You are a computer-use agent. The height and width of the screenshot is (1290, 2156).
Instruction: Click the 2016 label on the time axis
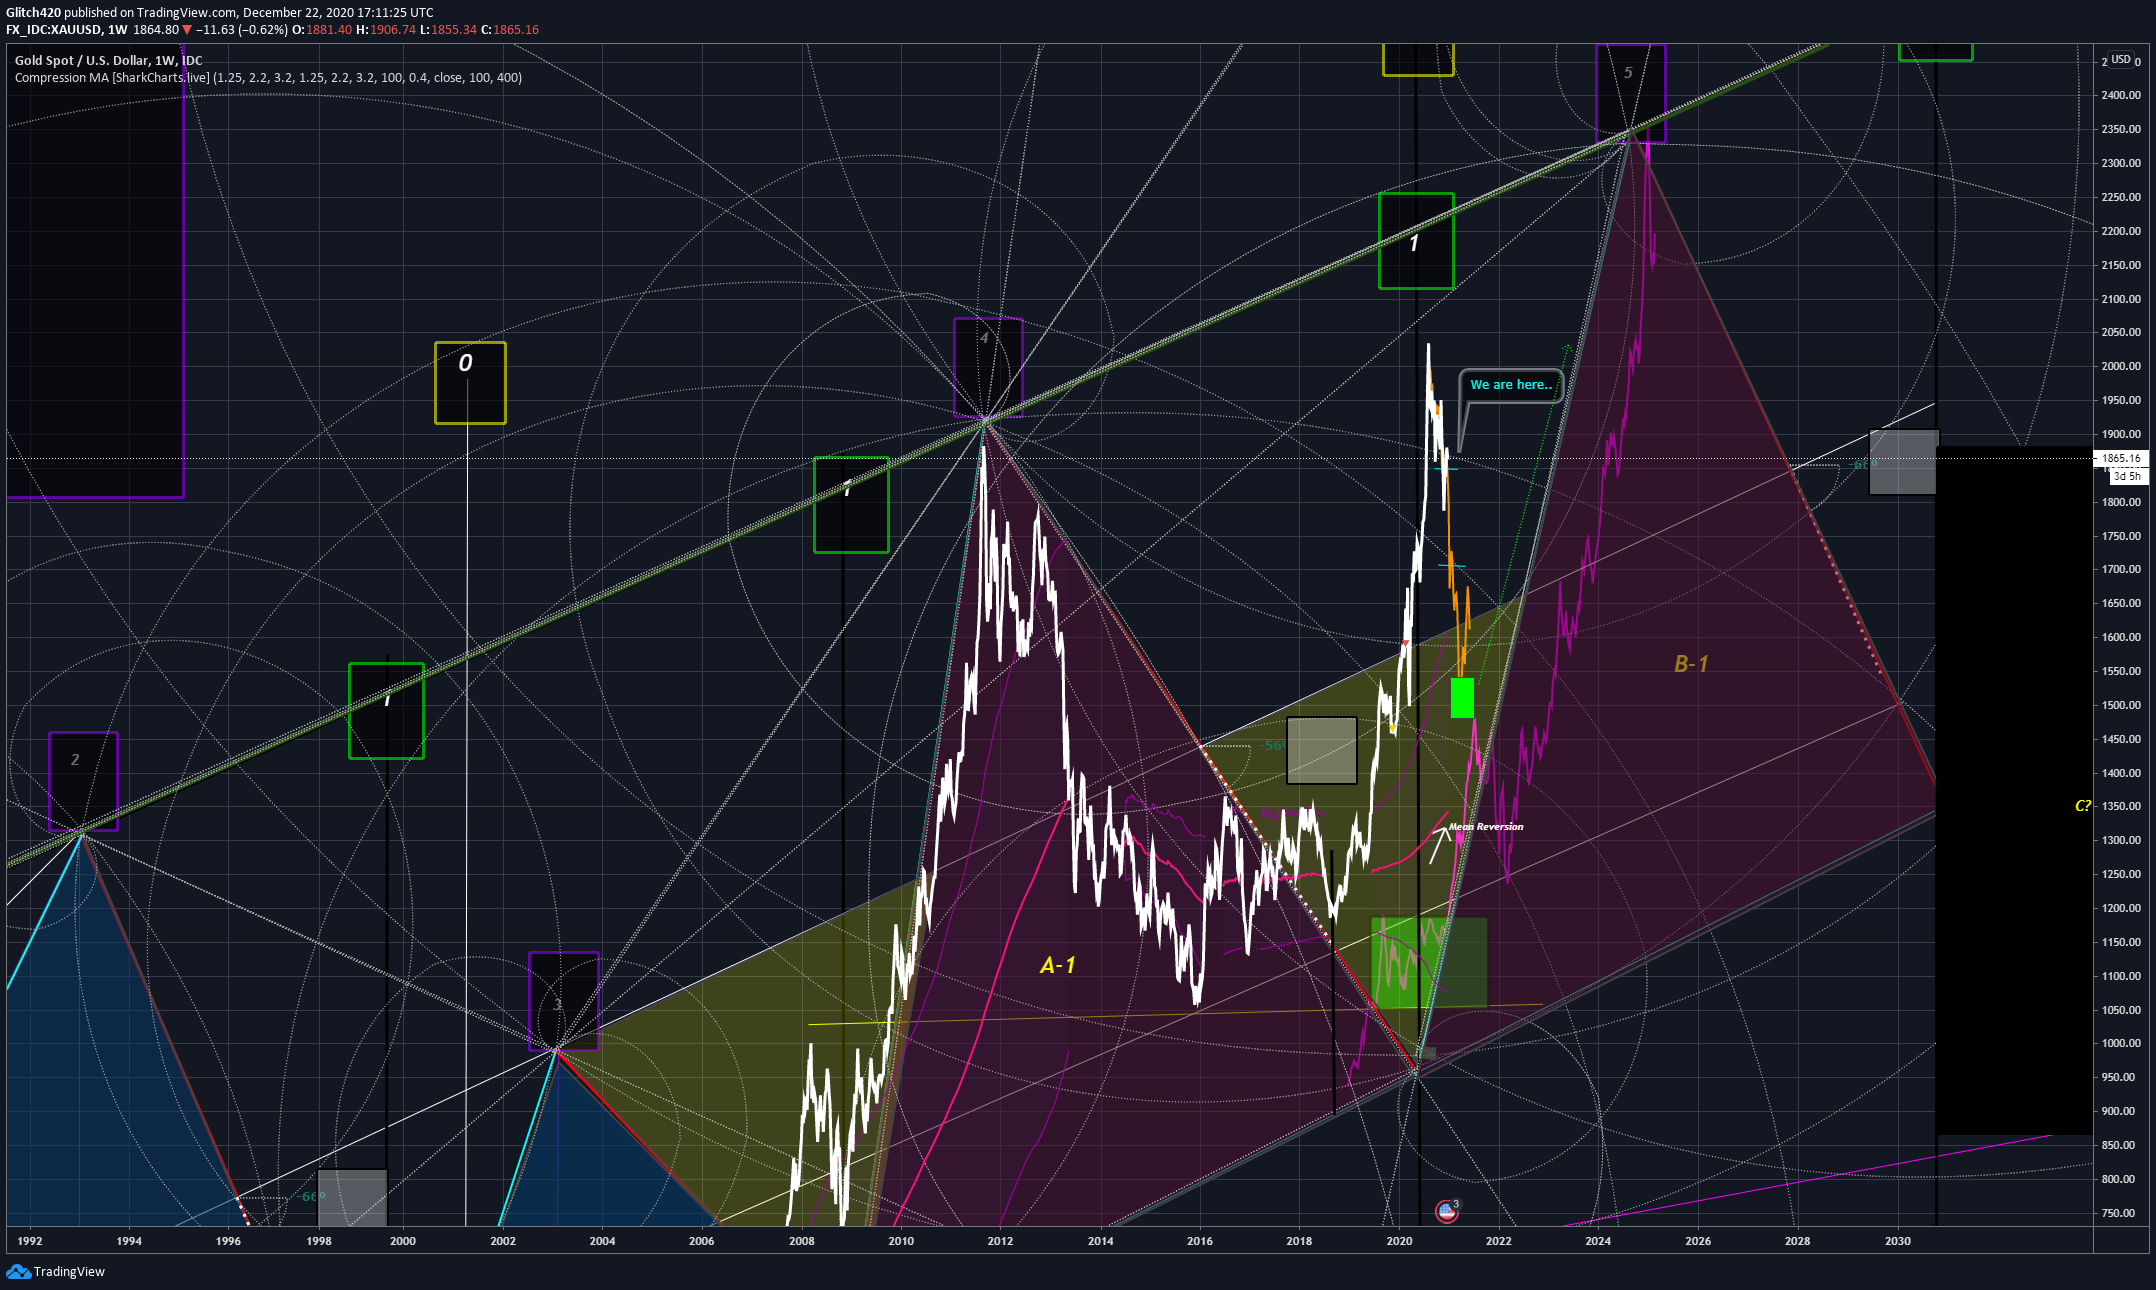click(x=1200, y=1241)
